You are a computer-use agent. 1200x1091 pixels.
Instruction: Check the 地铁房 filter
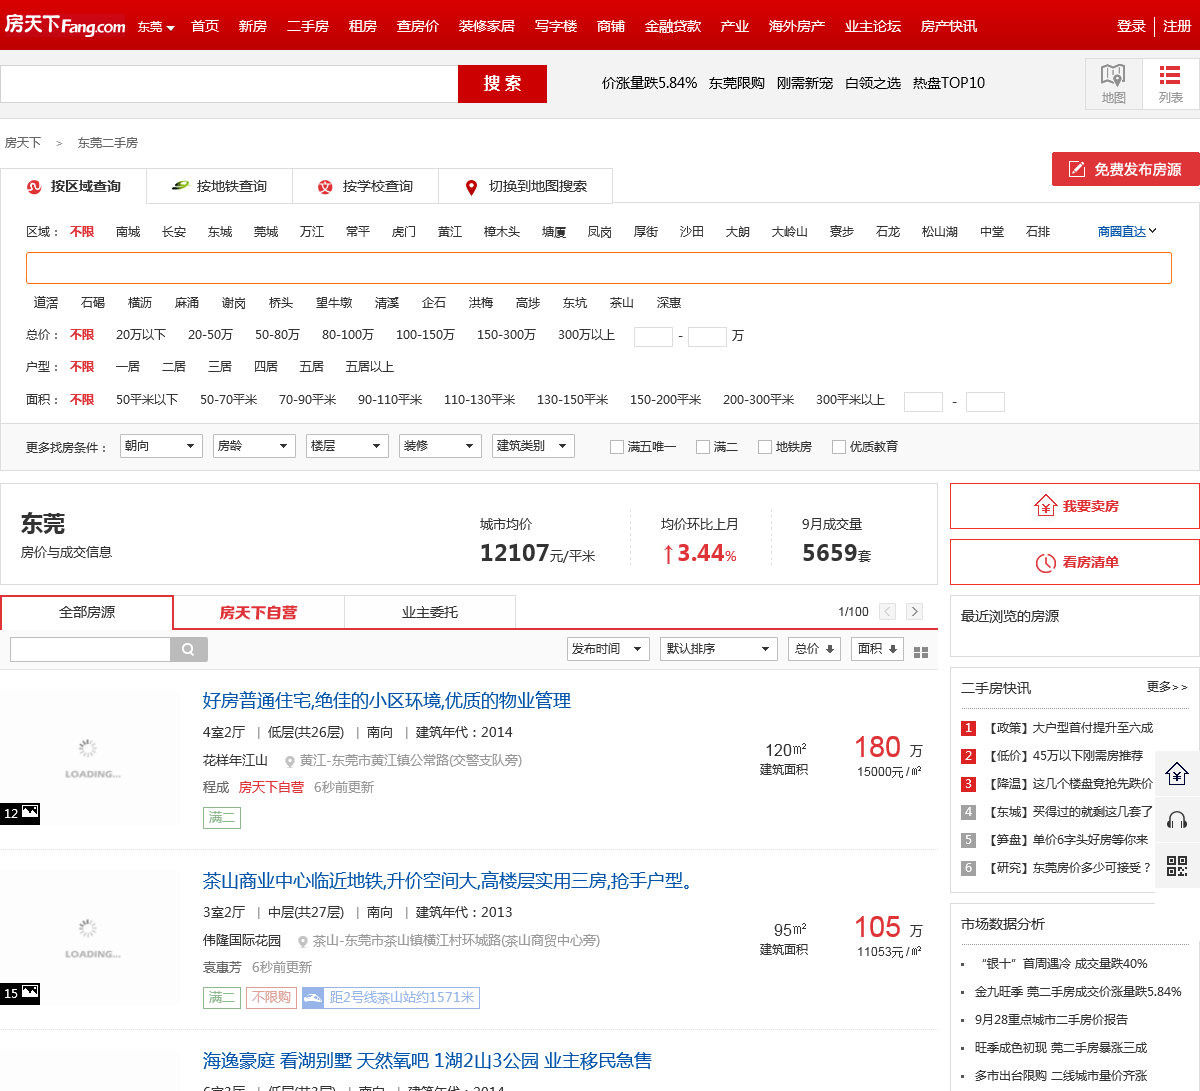click(765, 447)
